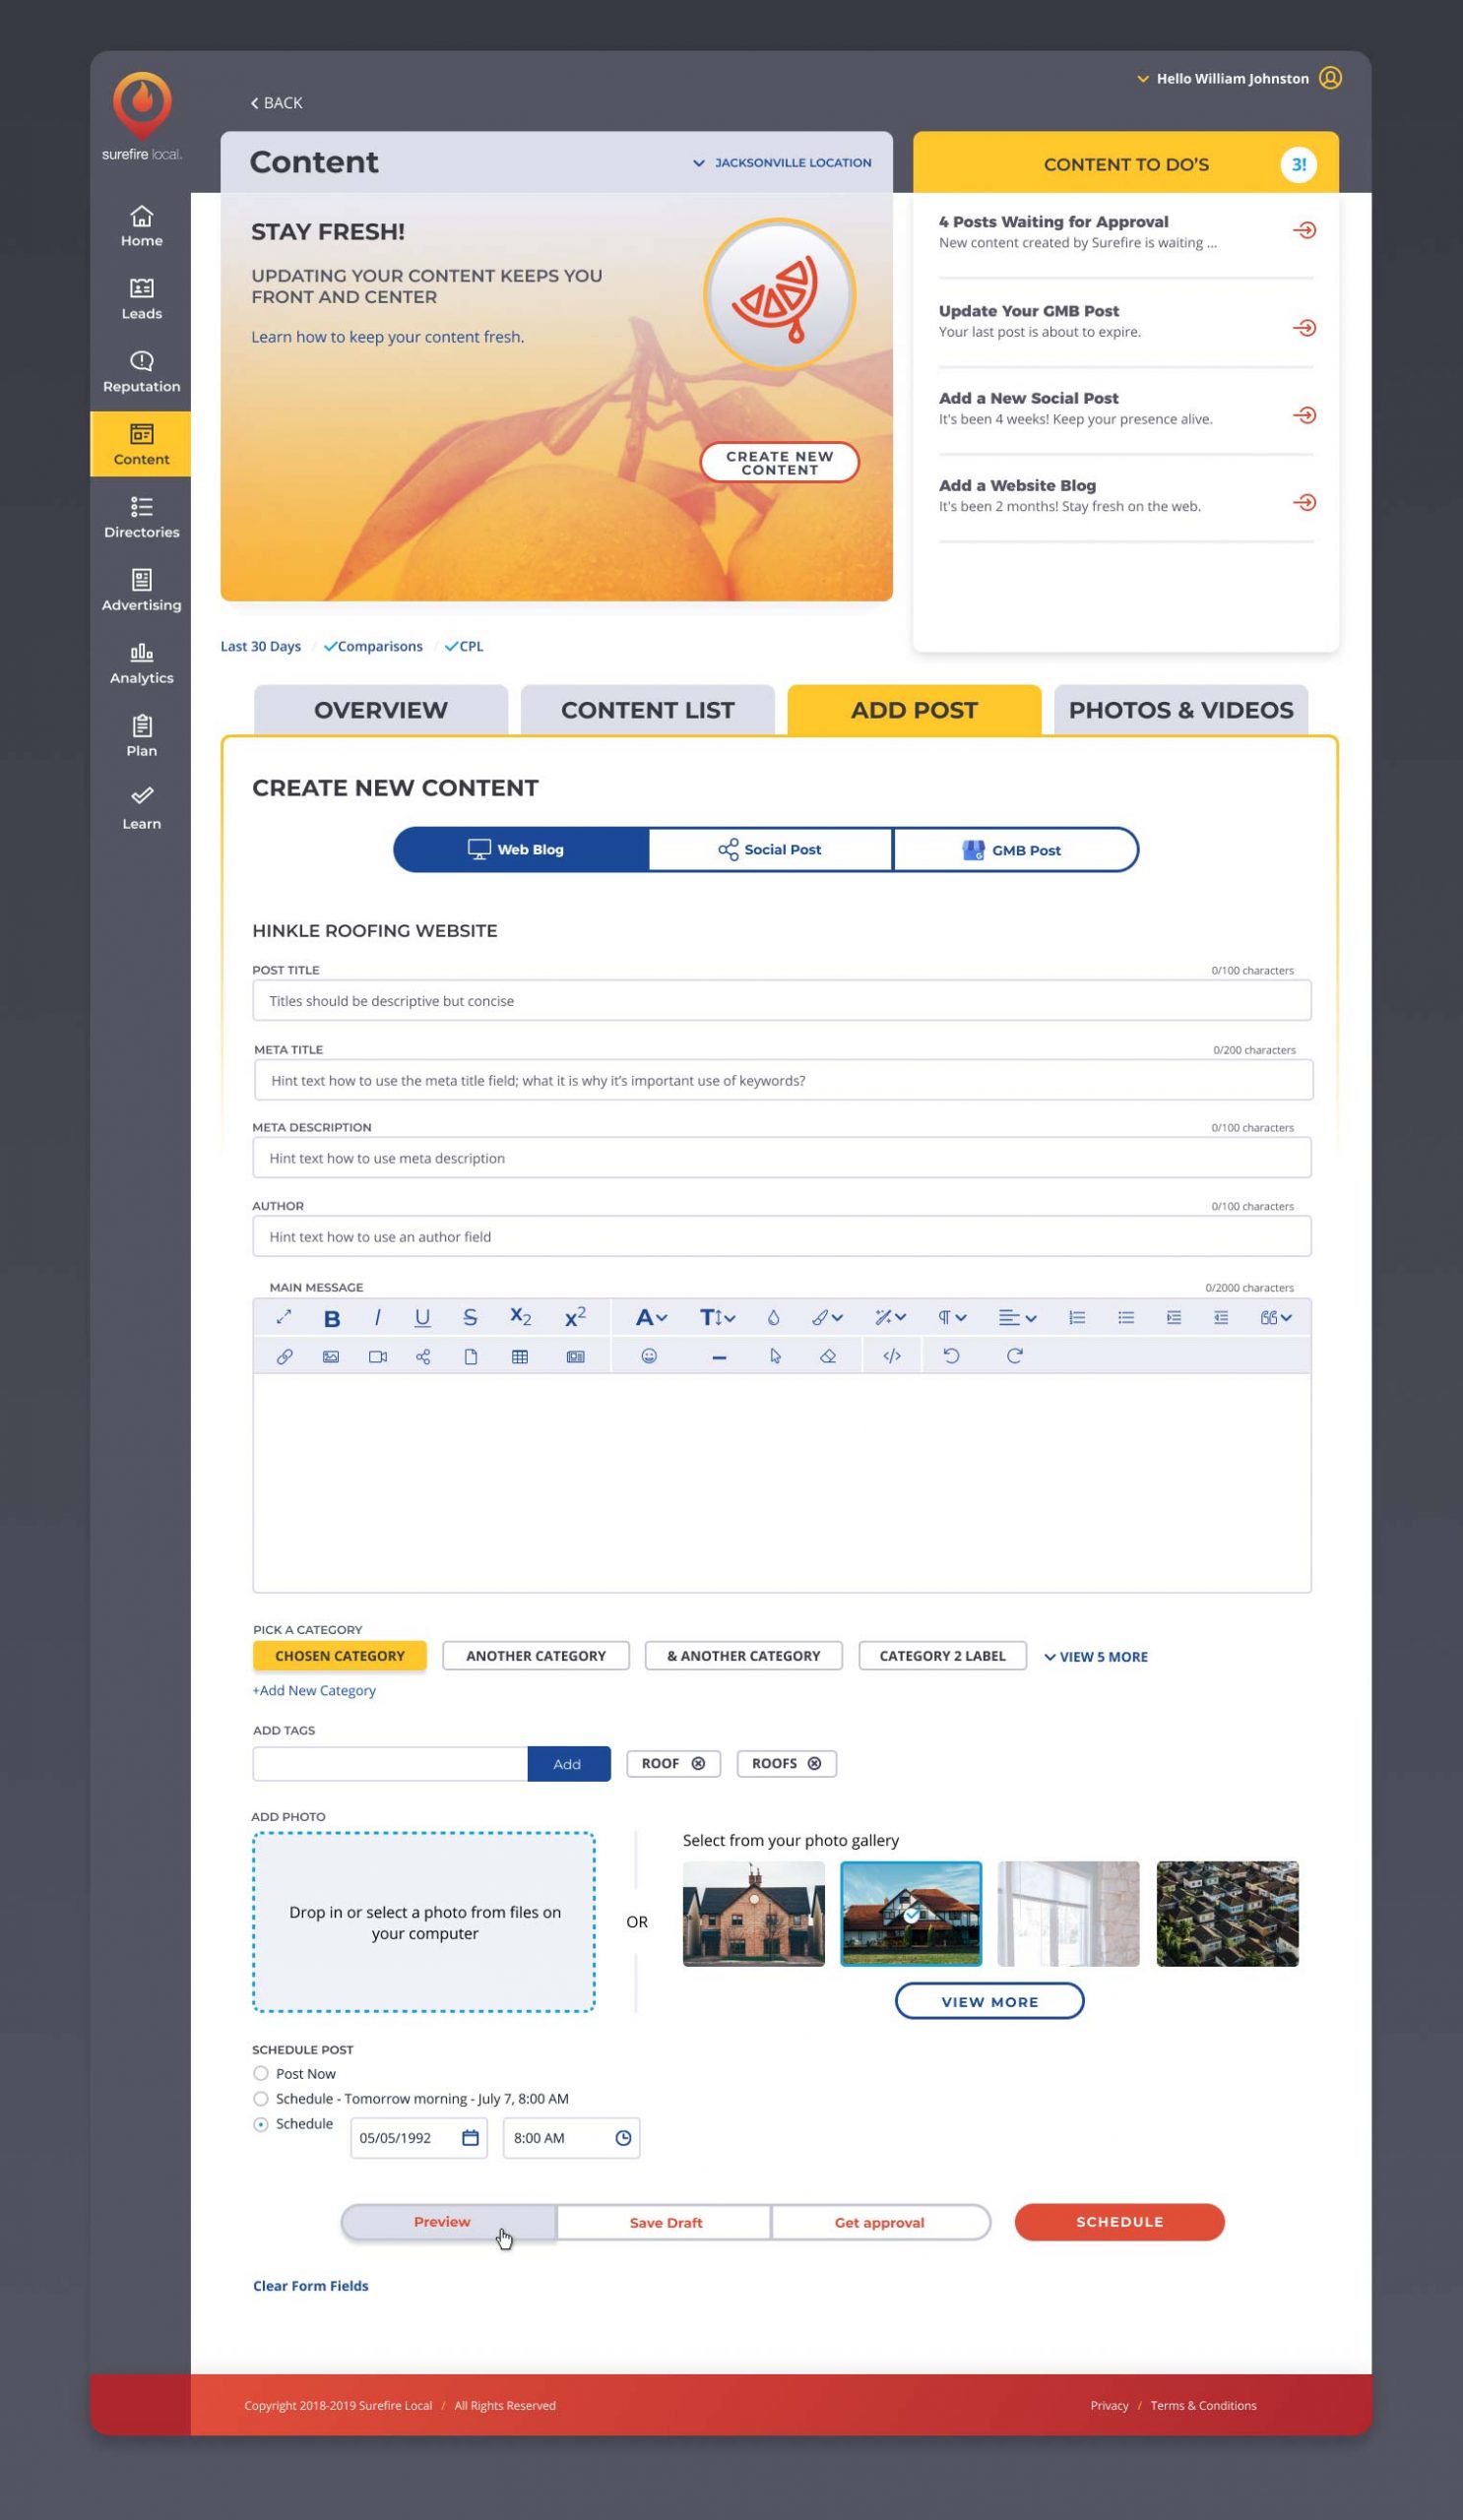Open the paragraph format dropdown
This screenshot has height=2520, width=1463.
click(x=952, y=1318)
